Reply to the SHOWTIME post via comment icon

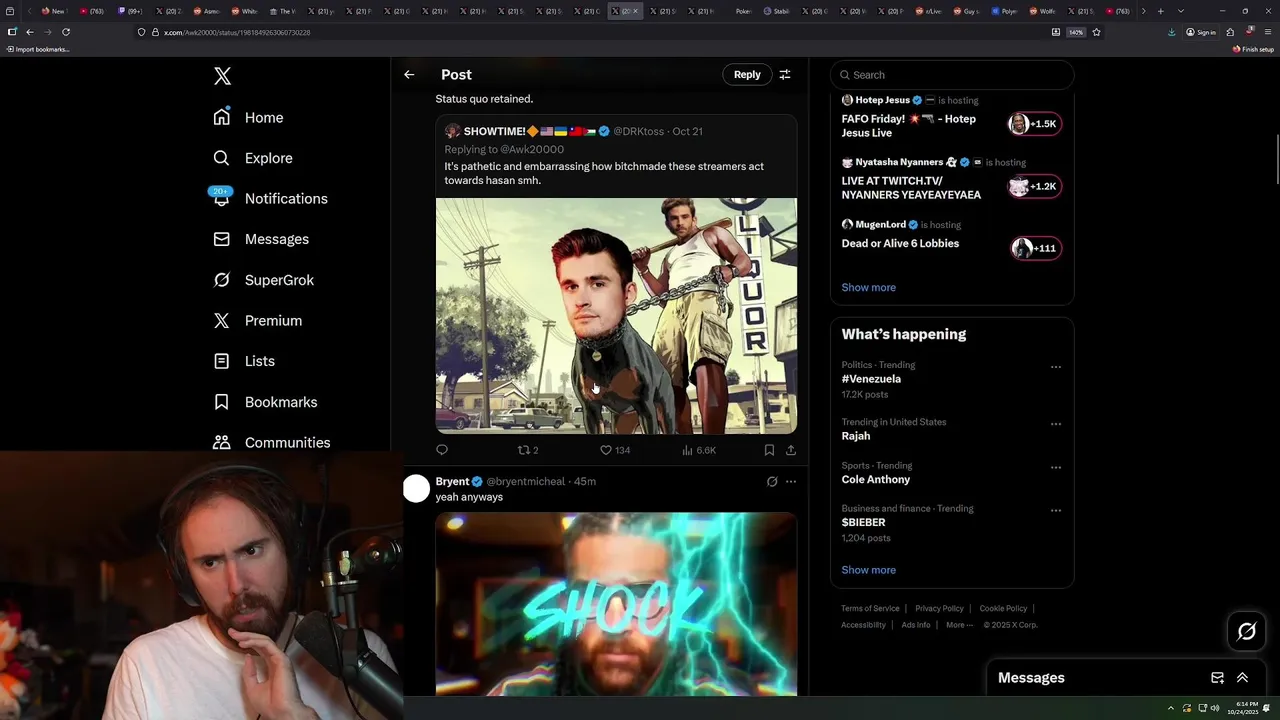pyautogui.click(x=442, y=450)
